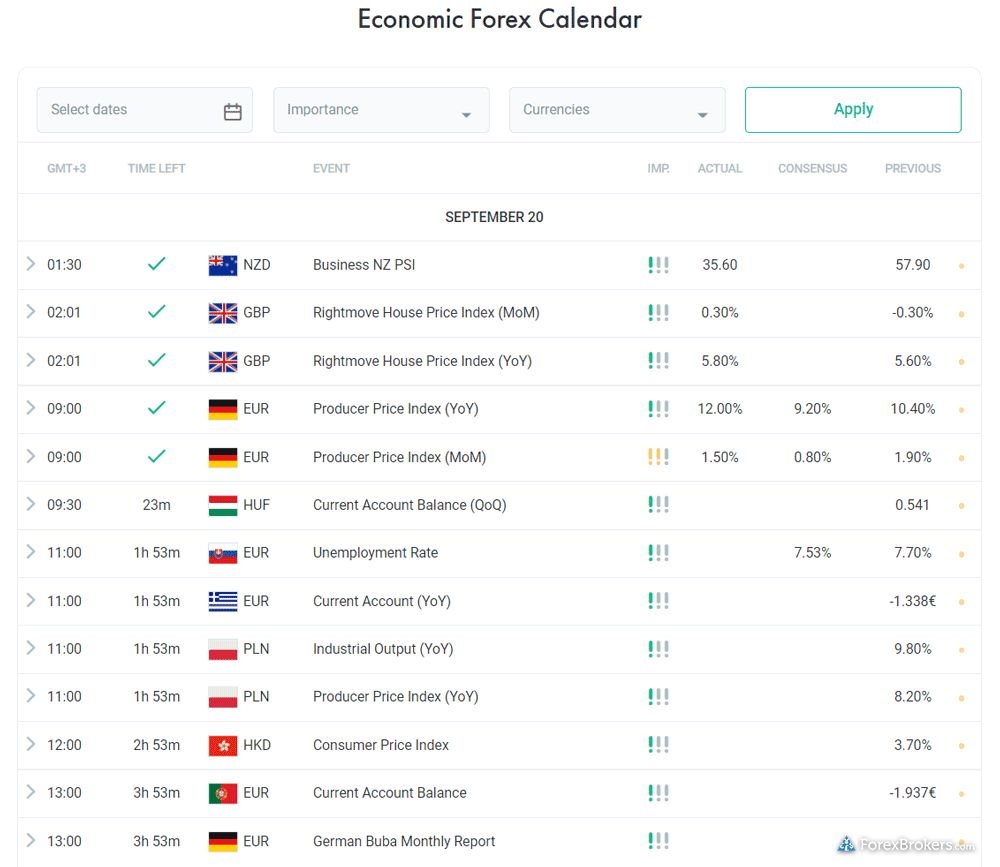Click the Hungarian flag icon for HUF
The image size is (1000, 867).
click(222, 505)
